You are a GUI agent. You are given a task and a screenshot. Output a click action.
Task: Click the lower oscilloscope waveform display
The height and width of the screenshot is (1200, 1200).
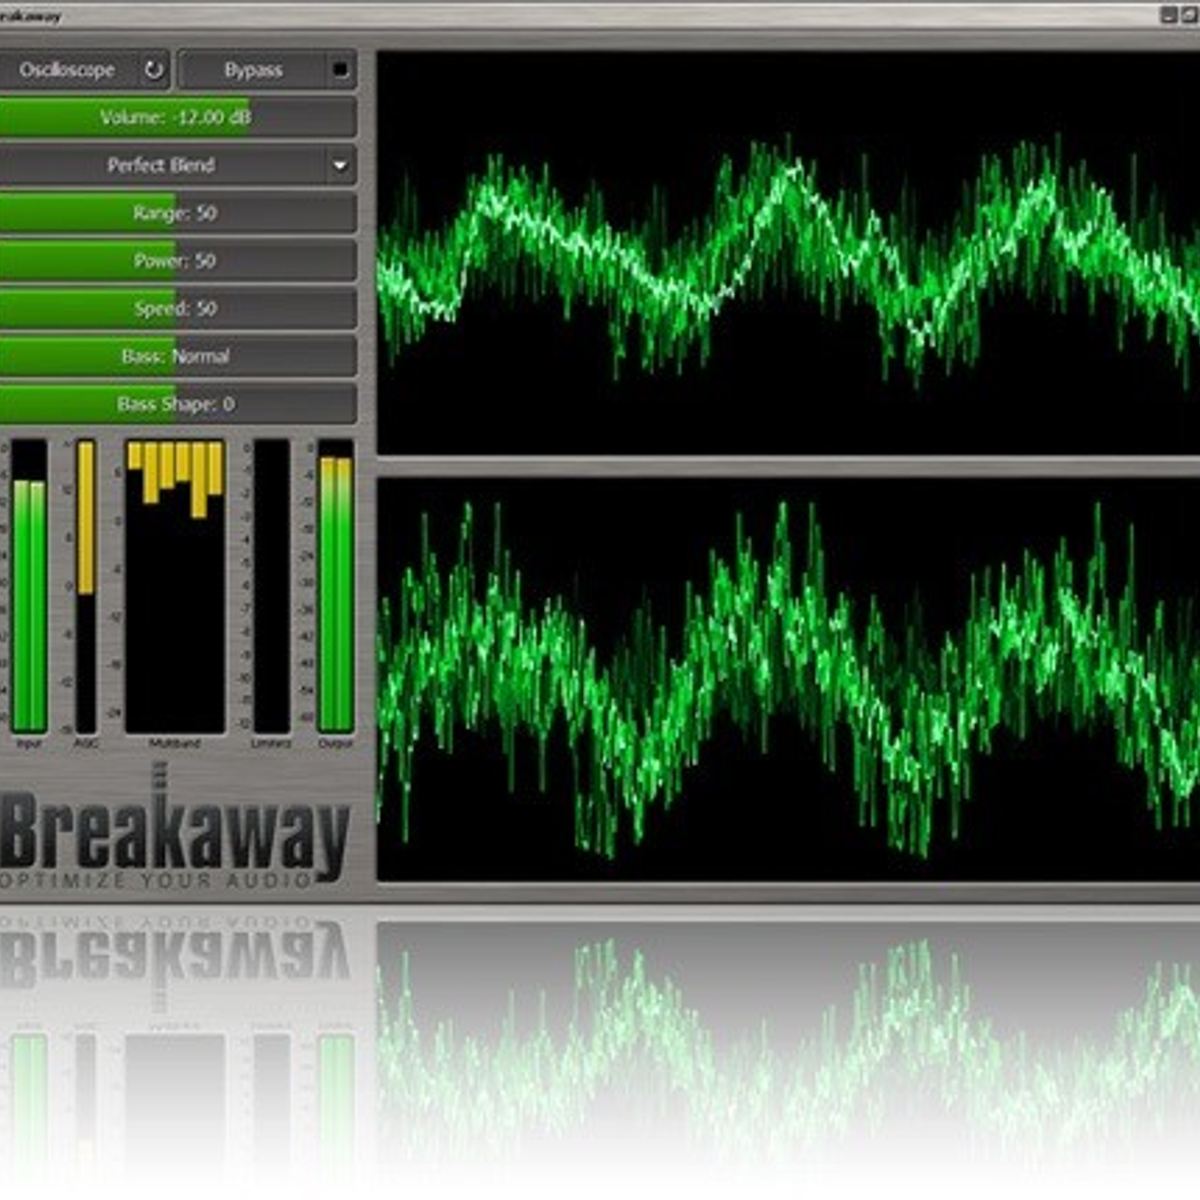click(788, 679)
